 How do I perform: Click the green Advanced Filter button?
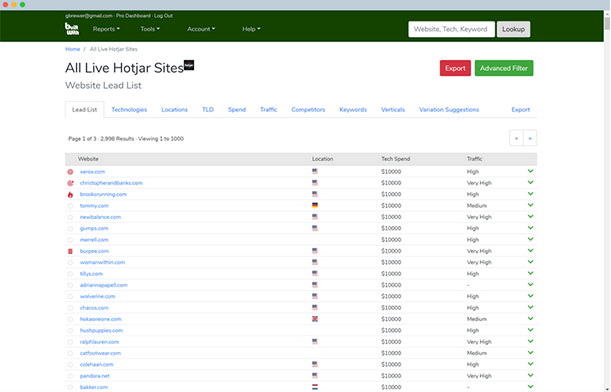pyautogui.click(x=504, y=68)
